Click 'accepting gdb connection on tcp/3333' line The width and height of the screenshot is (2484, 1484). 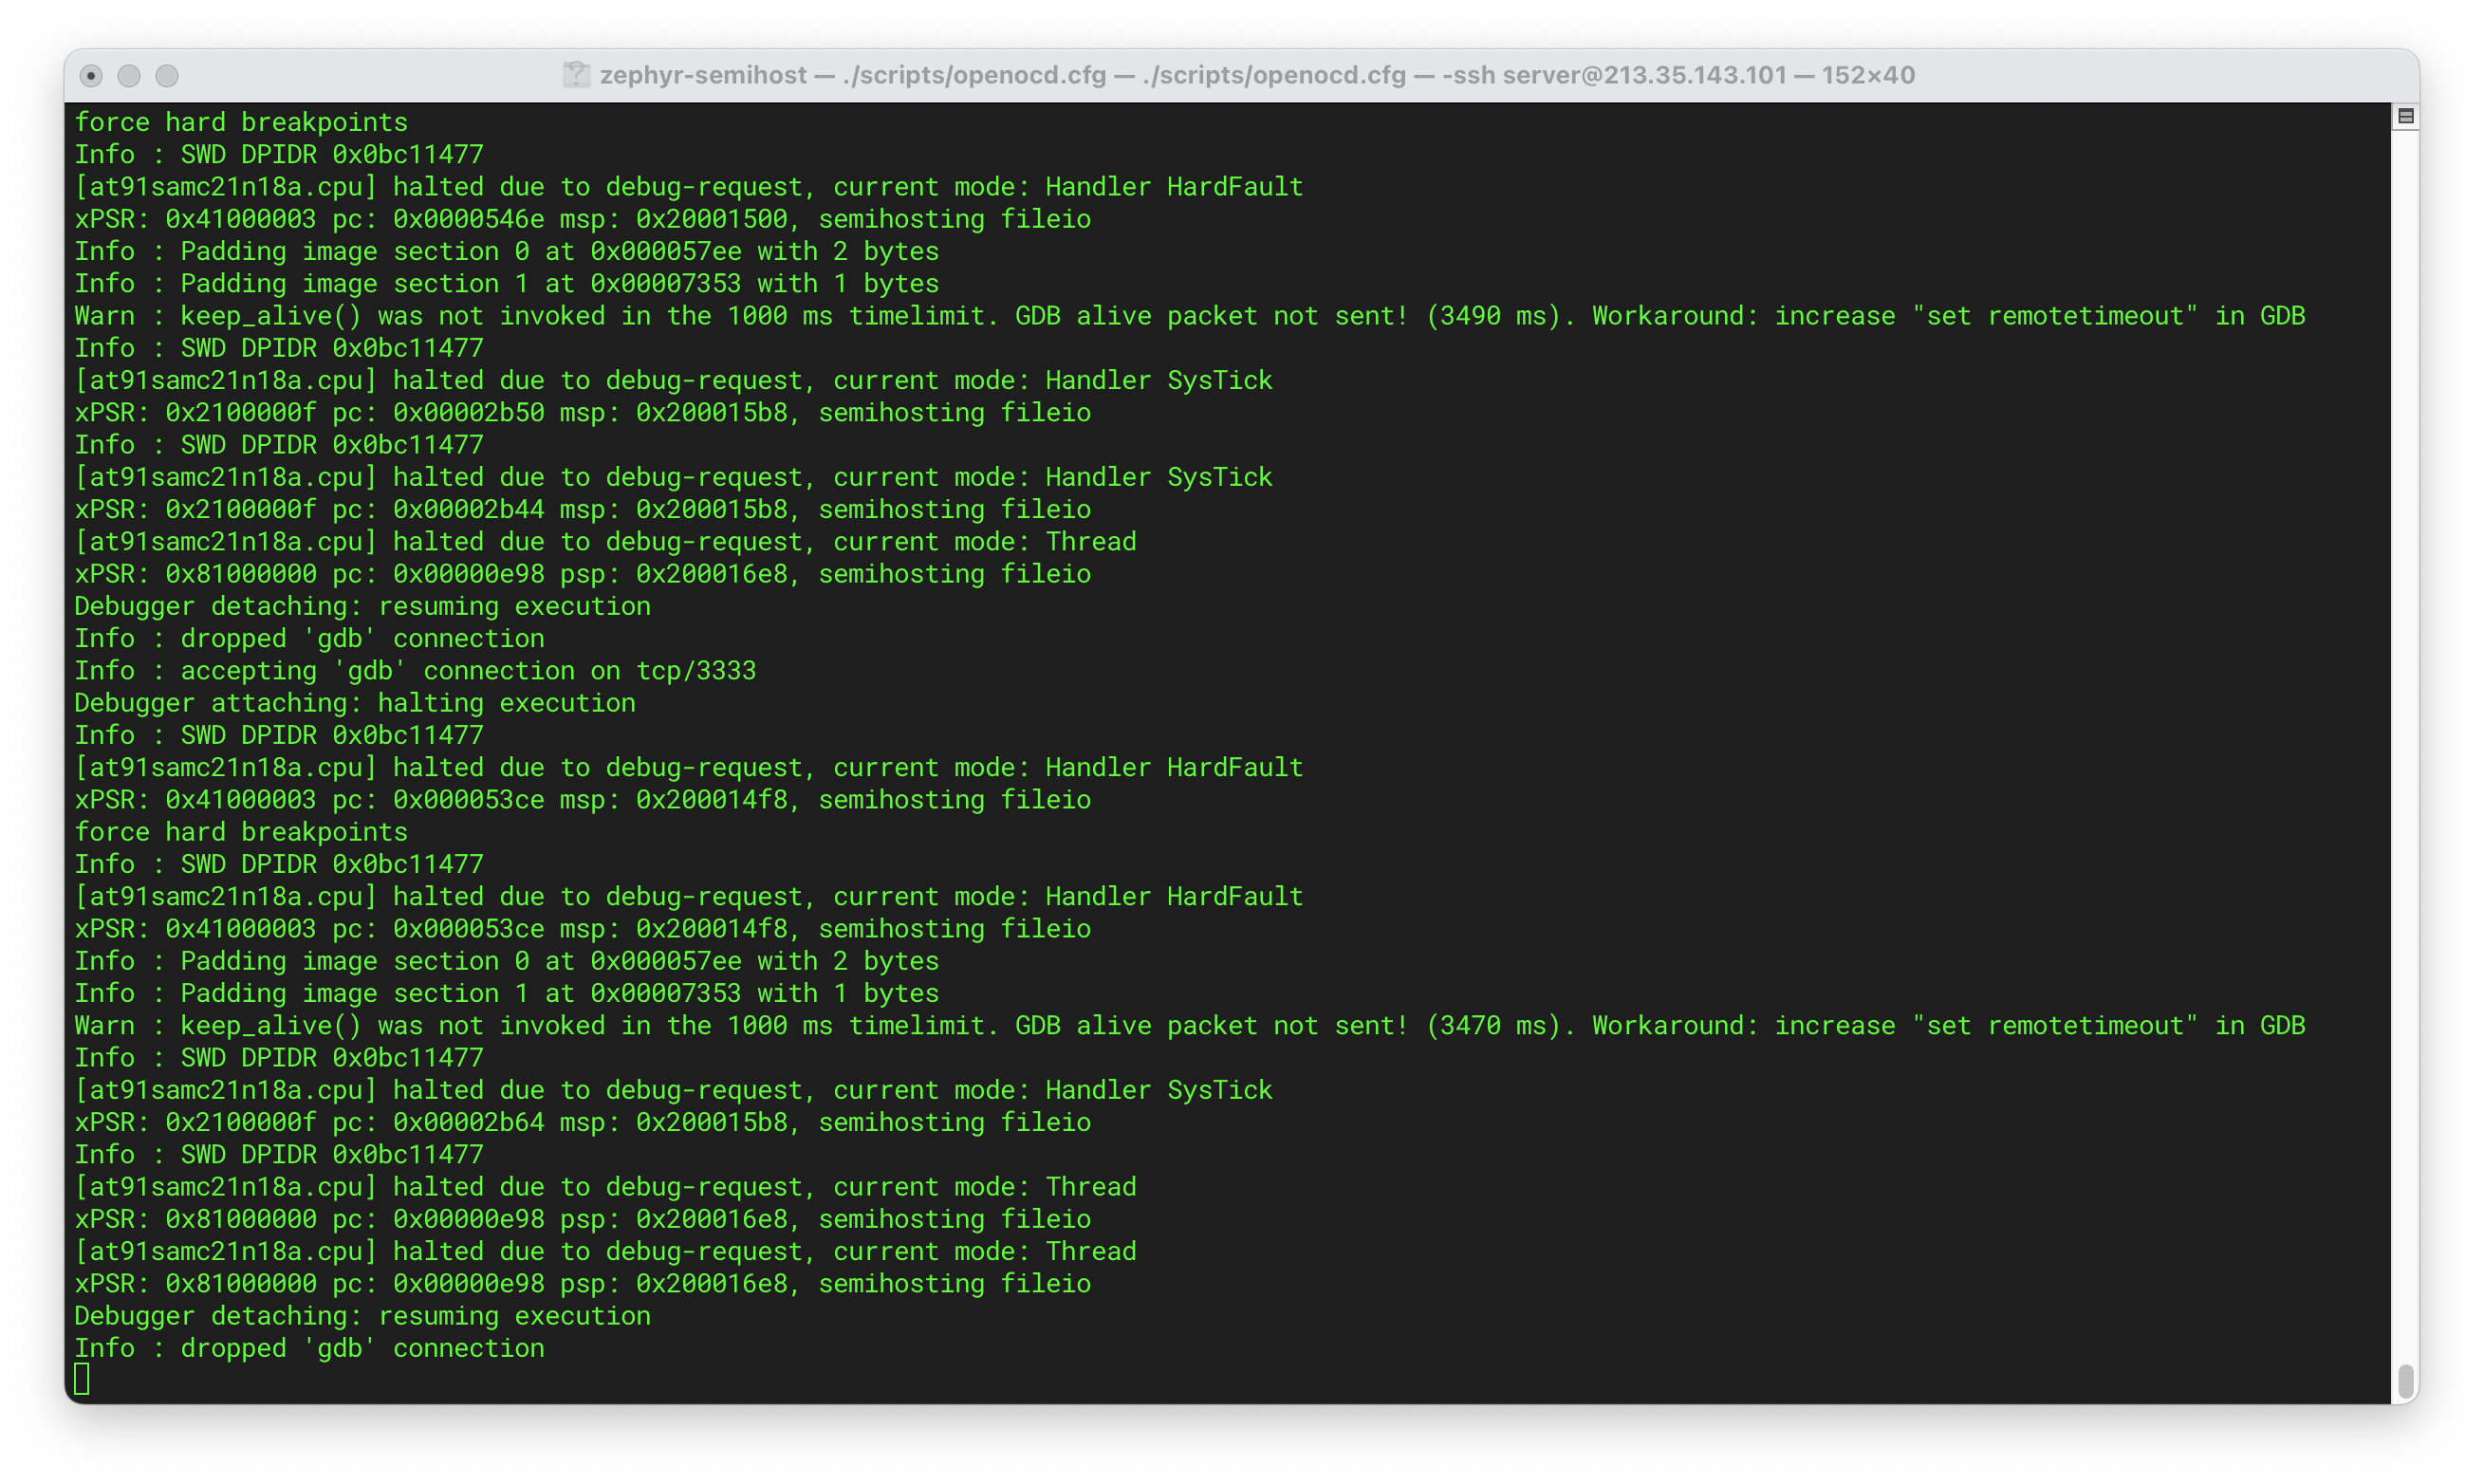(415, 671)
